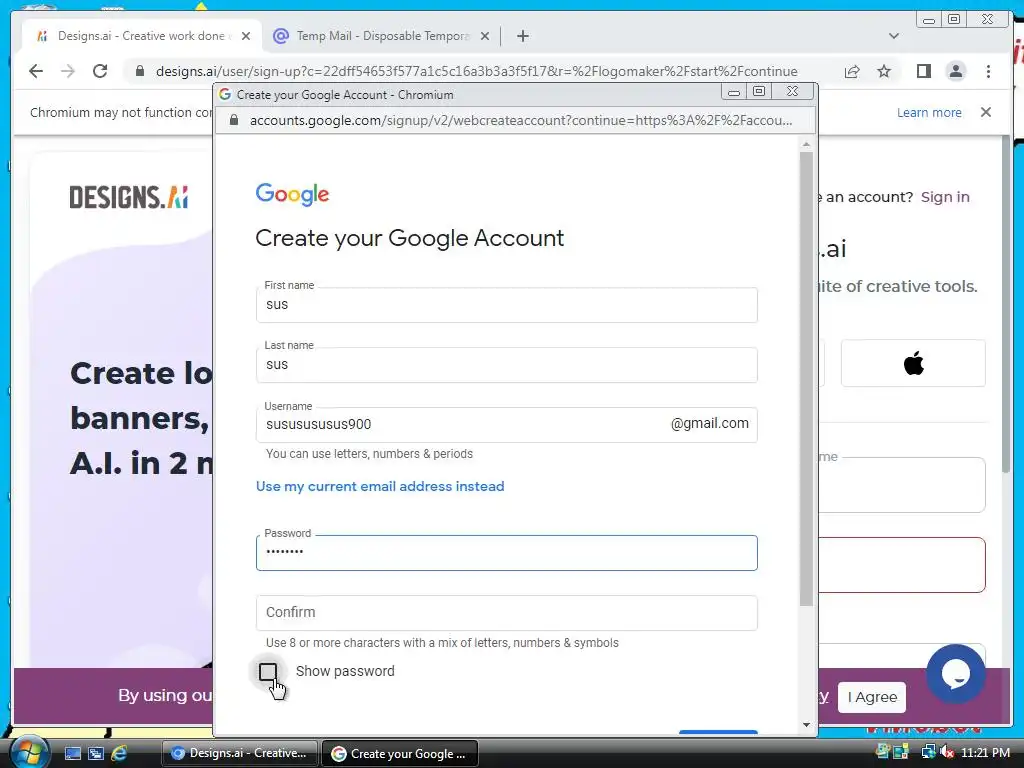Go back in the browser
Screen dimensions: 1024x768
click(x=36, y=71)
